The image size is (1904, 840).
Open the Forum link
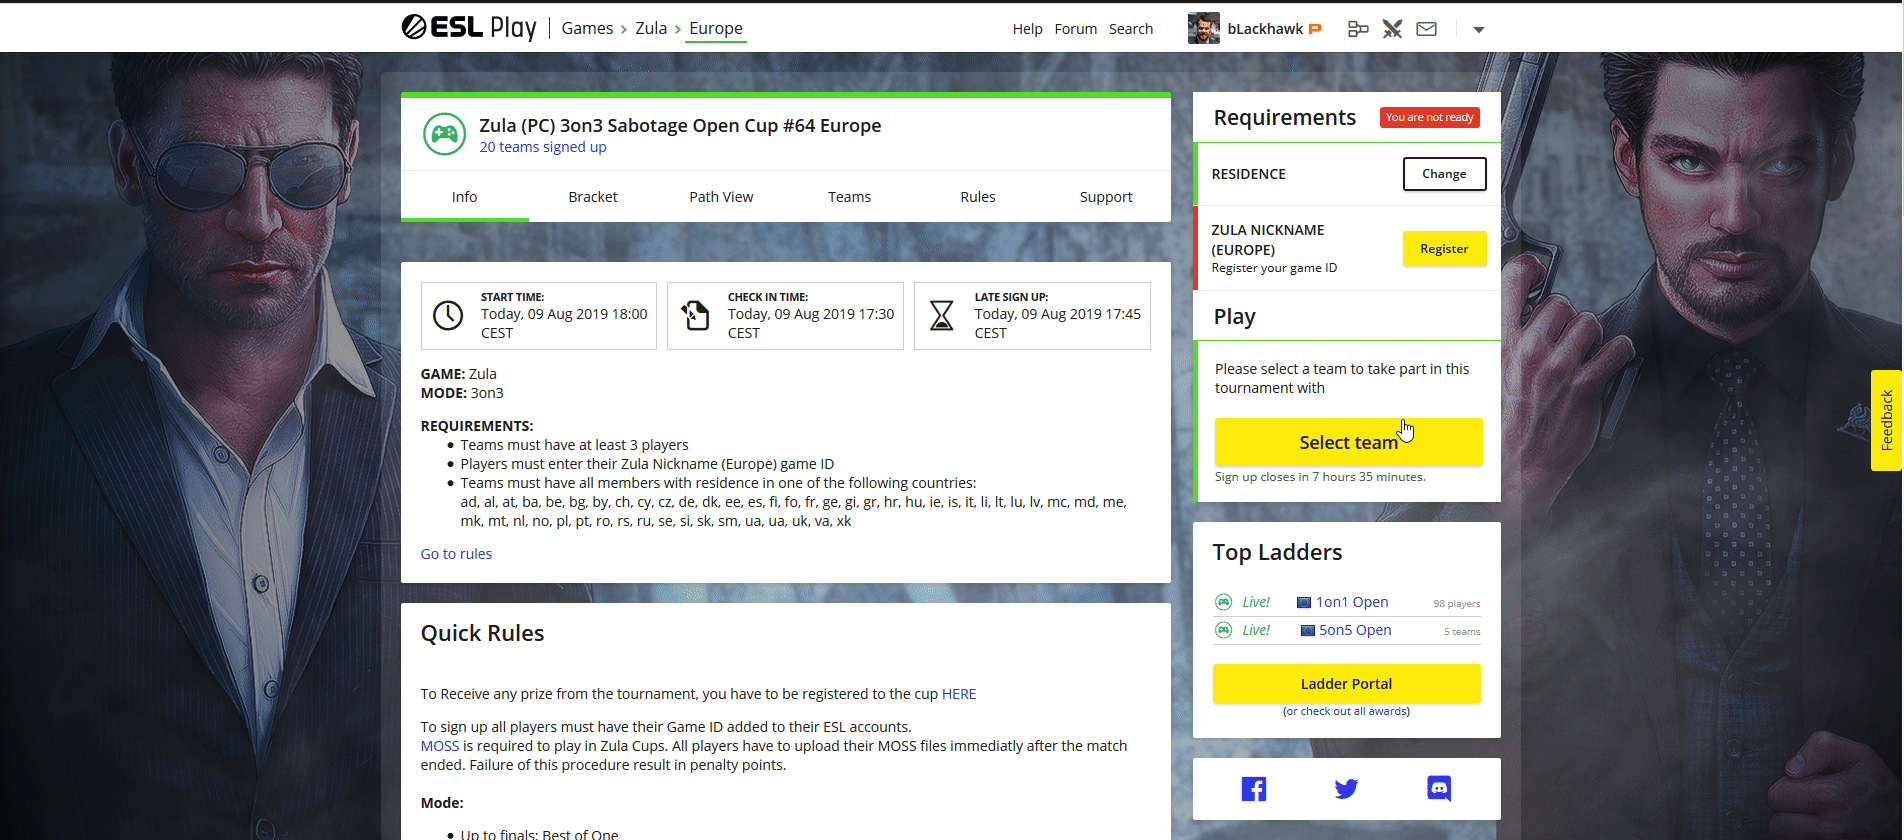[x=1076, y=29]
